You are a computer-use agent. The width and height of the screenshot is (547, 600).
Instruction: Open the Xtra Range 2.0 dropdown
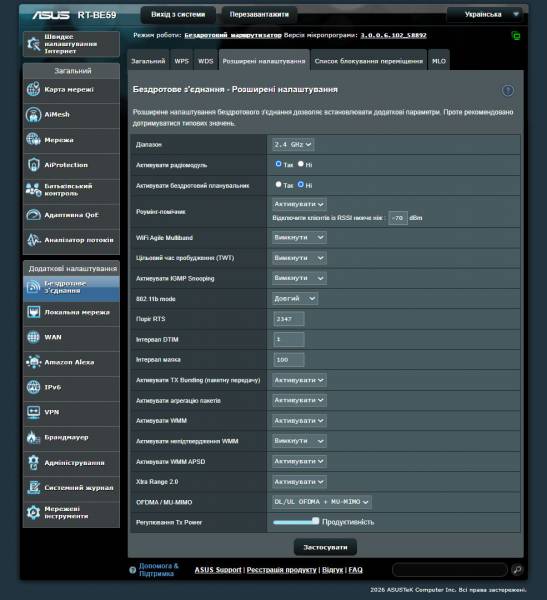click(299, 482)
